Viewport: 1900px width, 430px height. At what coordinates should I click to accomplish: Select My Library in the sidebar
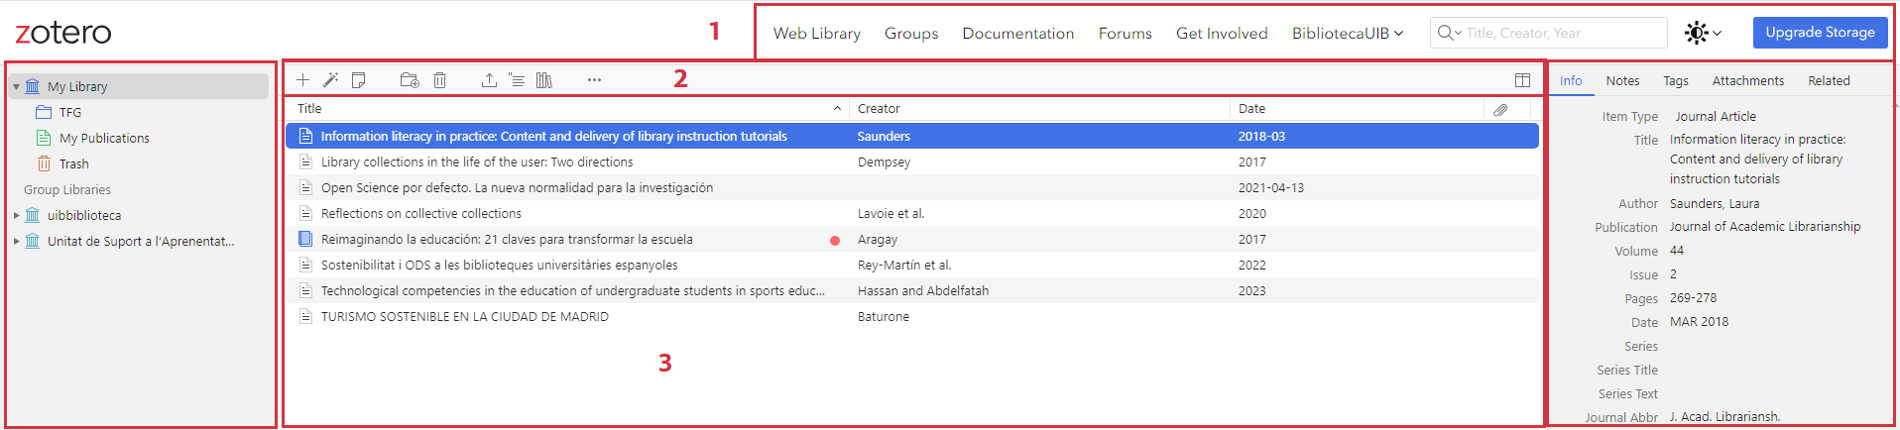(x=139, y=86)
